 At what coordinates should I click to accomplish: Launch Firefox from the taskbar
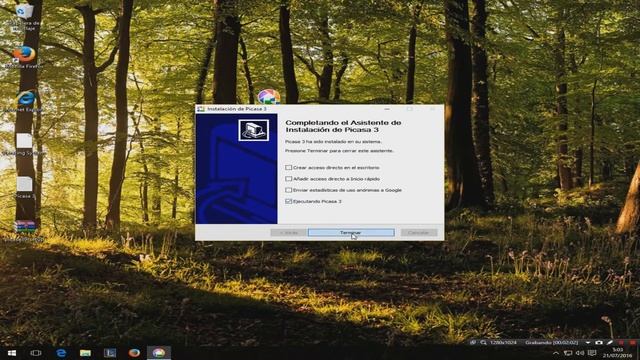click(134, 353)
